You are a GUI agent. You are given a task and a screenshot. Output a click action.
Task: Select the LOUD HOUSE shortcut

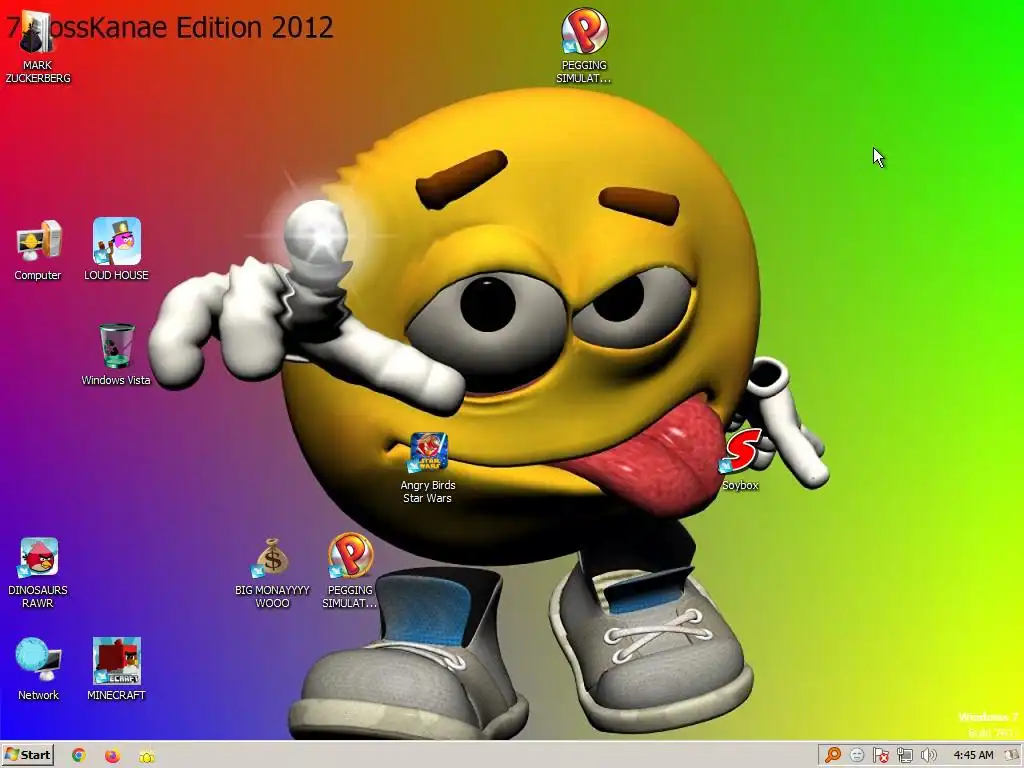pos(116,251)
